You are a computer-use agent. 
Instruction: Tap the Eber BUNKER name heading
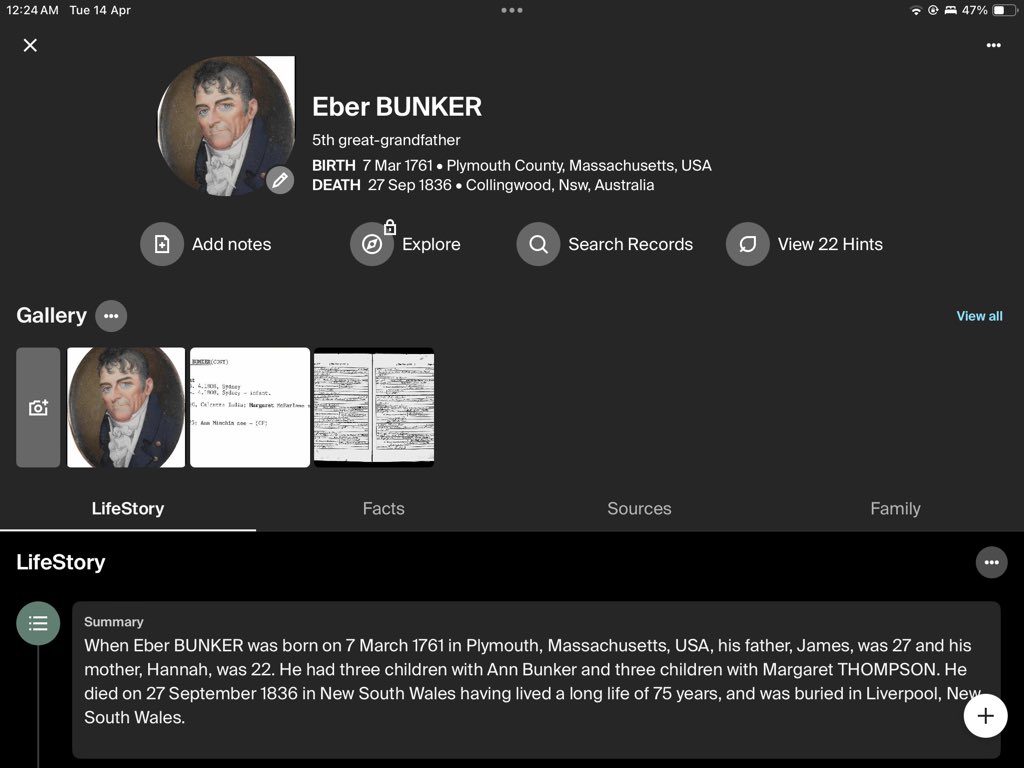click(x=397, y=107)
